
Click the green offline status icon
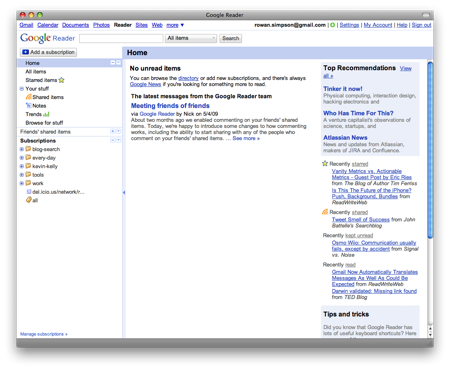(x=332, y=25)
